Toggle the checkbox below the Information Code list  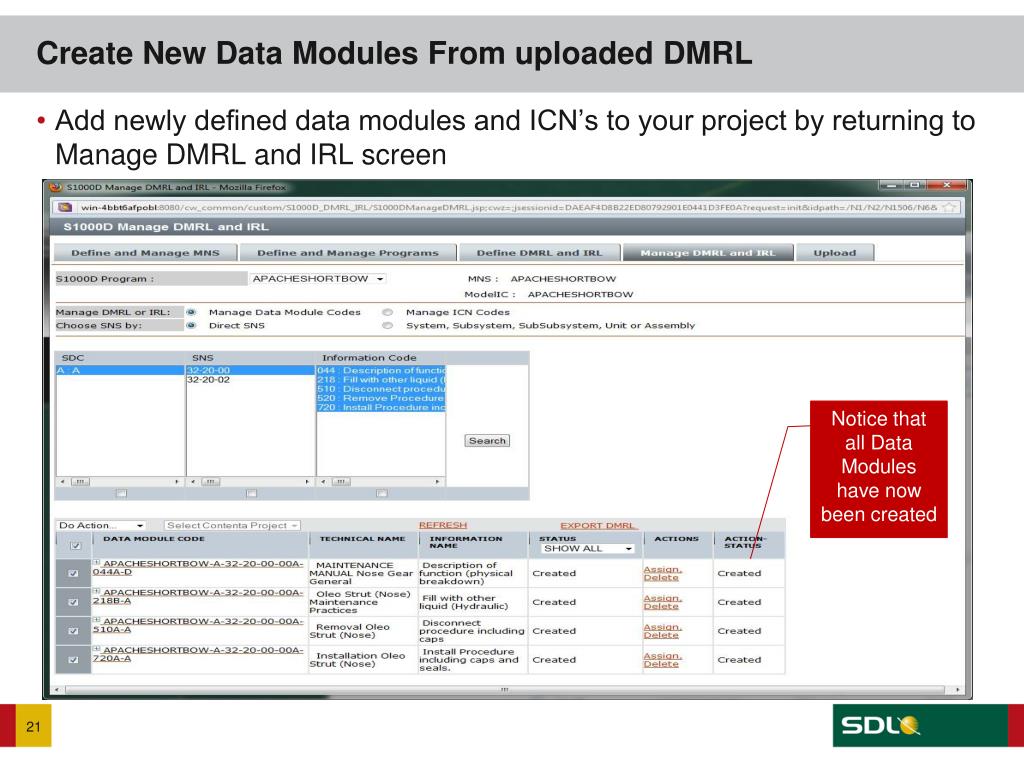pyautogui.click(x=381, y=493)
